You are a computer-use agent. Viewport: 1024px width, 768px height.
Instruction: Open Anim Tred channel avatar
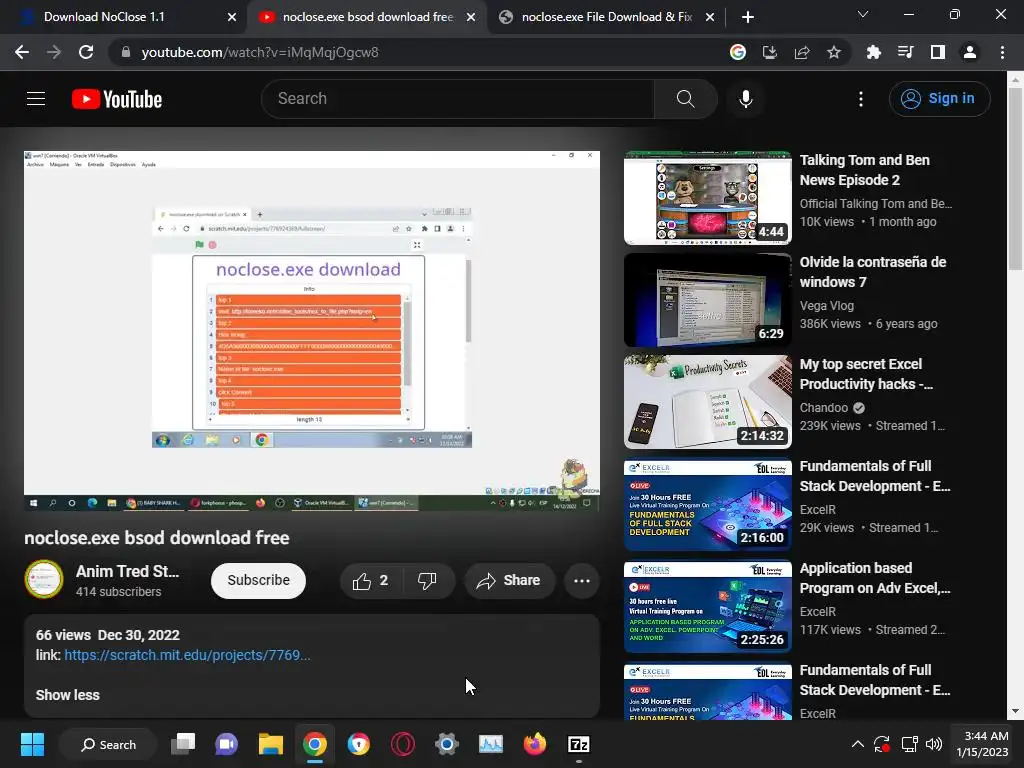click(x=44, y=579)
